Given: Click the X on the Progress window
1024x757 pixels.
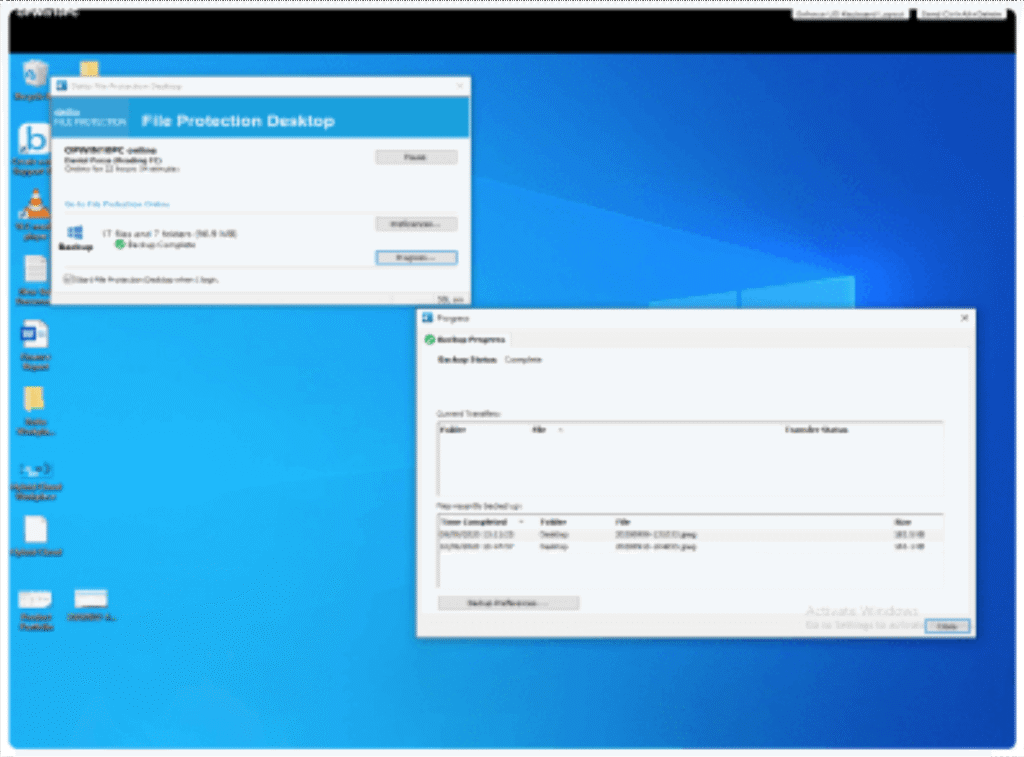Looking at the screenshot, I should 965,318.
